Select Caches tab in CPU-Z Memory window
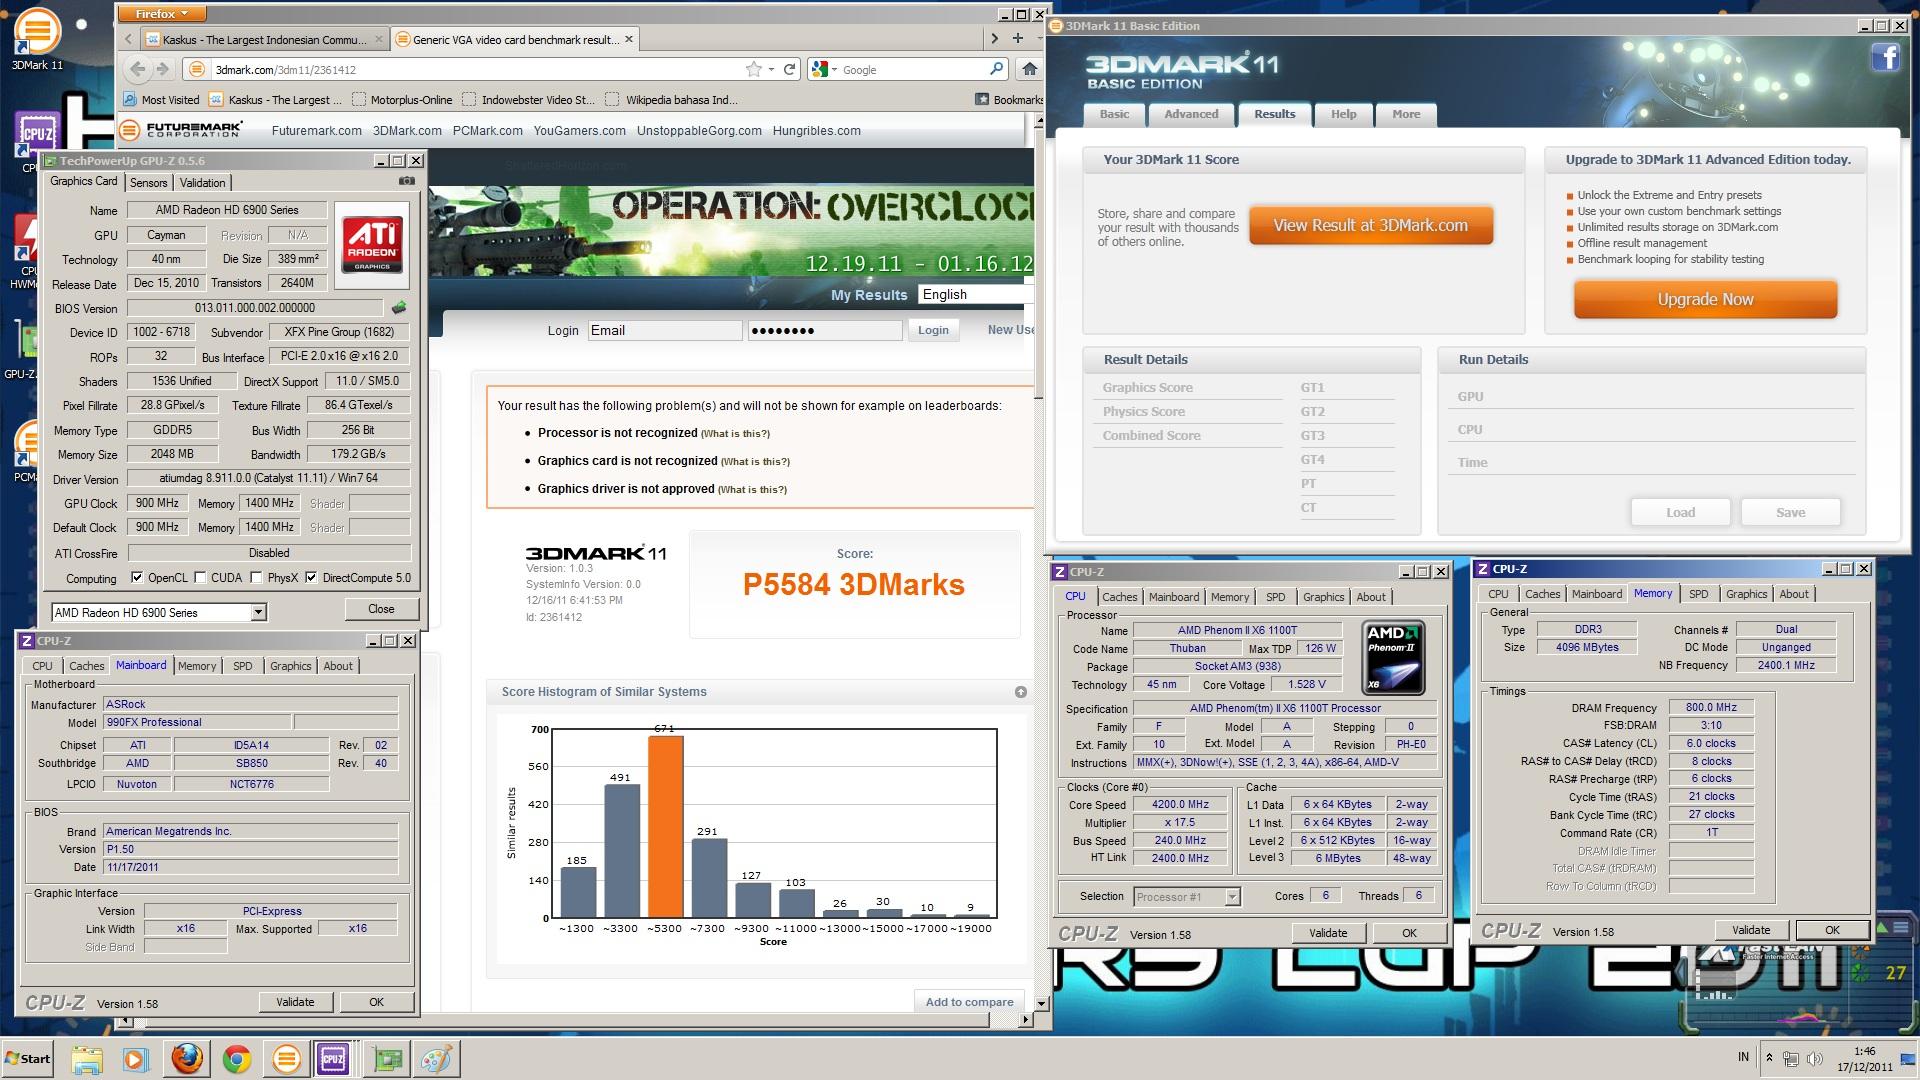Image resolution: width=1920 pixels, height=1080 pixels. click(x=1542, y=594)
